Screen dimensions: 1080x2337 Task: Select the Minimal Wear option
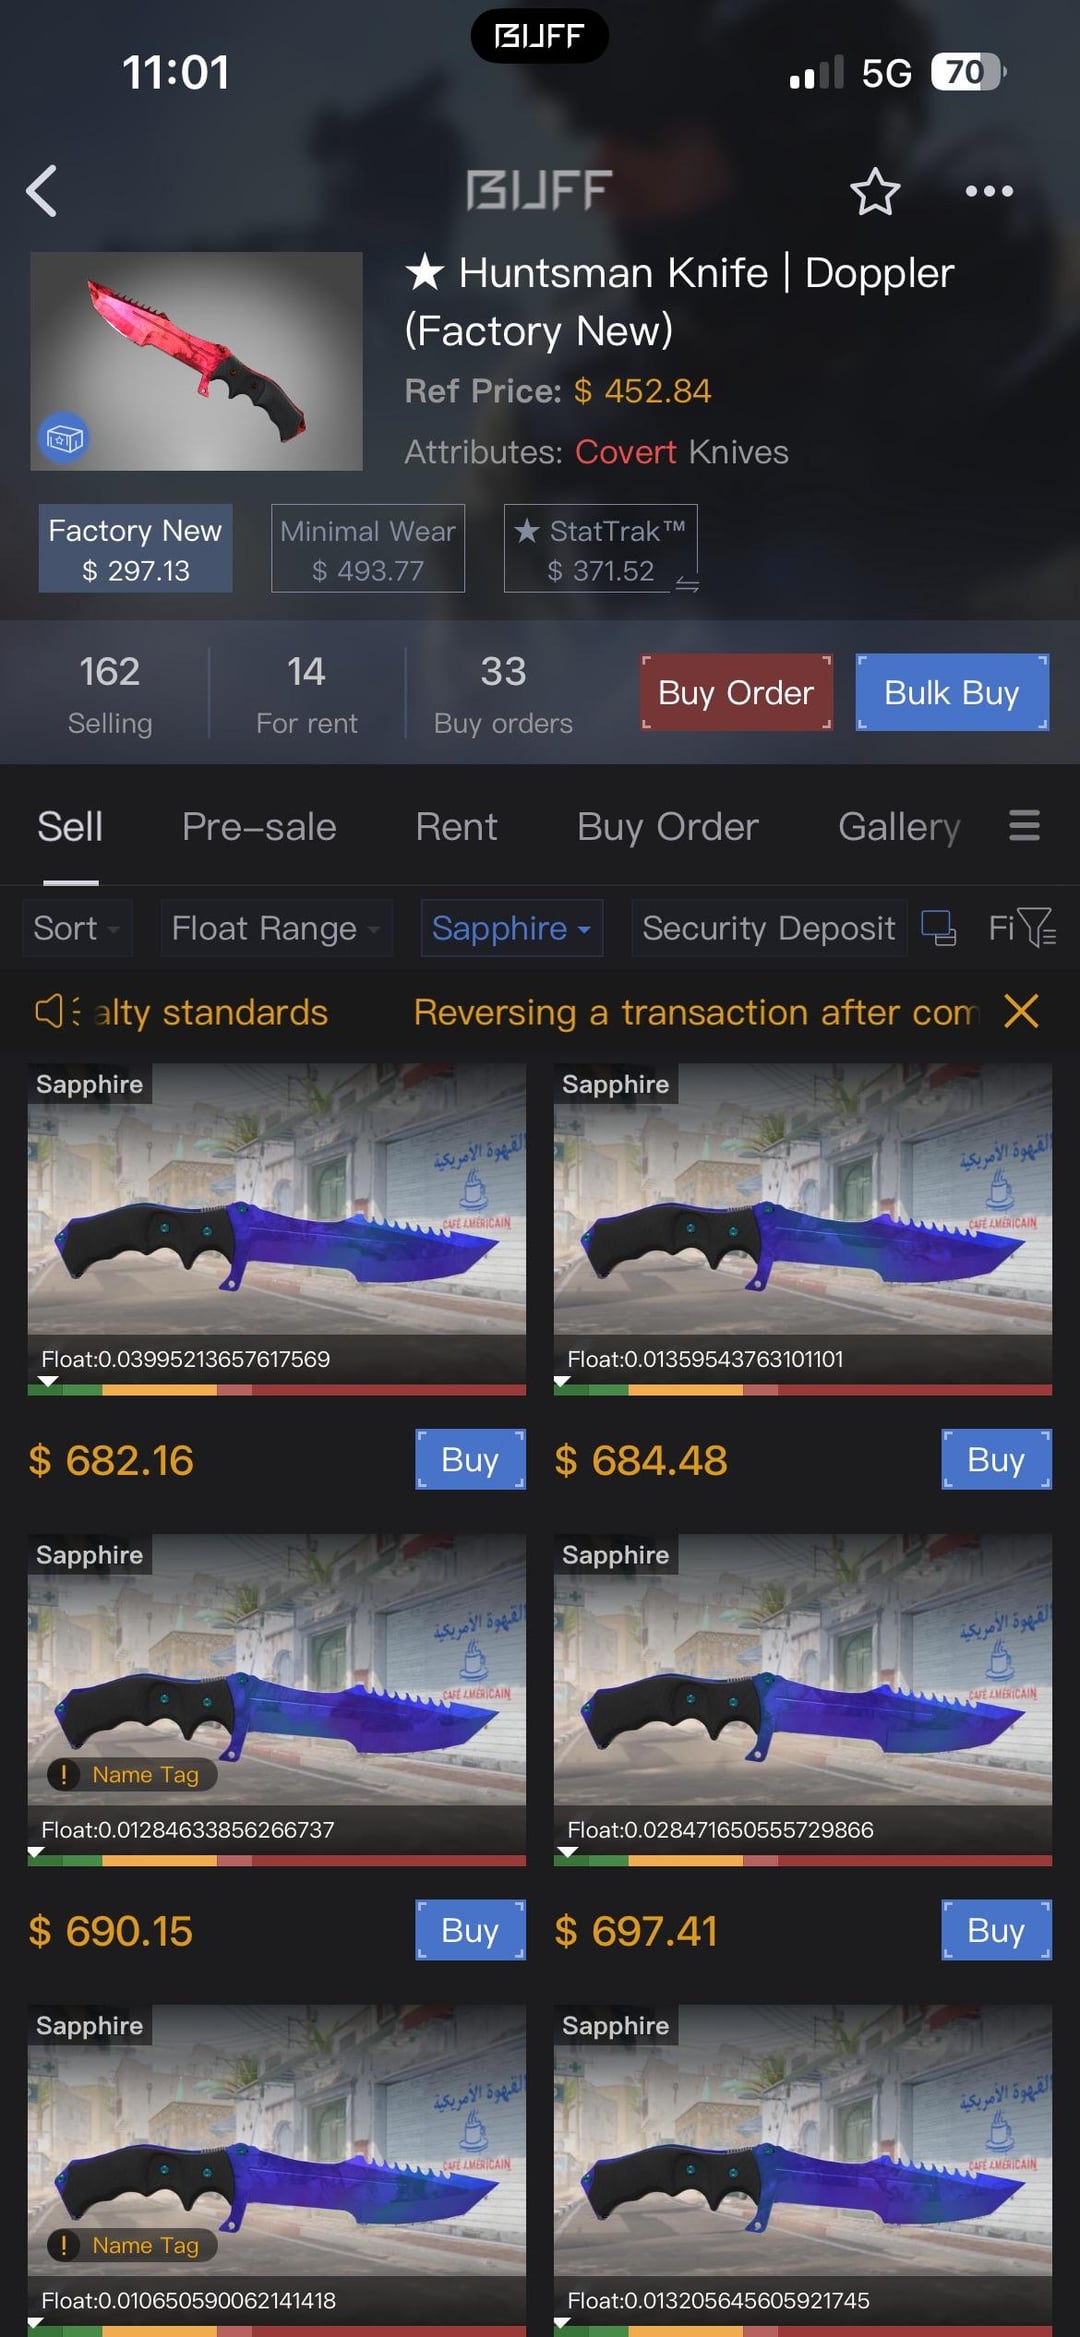[368, 549]
